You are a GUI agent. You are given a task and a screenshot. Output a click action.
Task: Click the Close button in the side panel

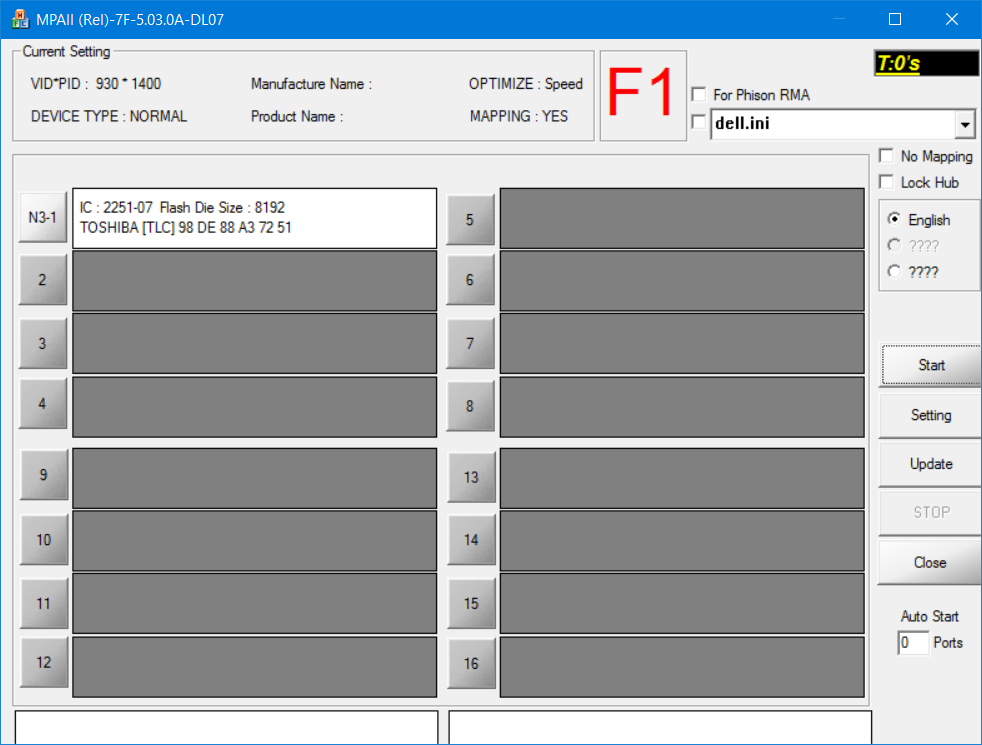(930, 562)
